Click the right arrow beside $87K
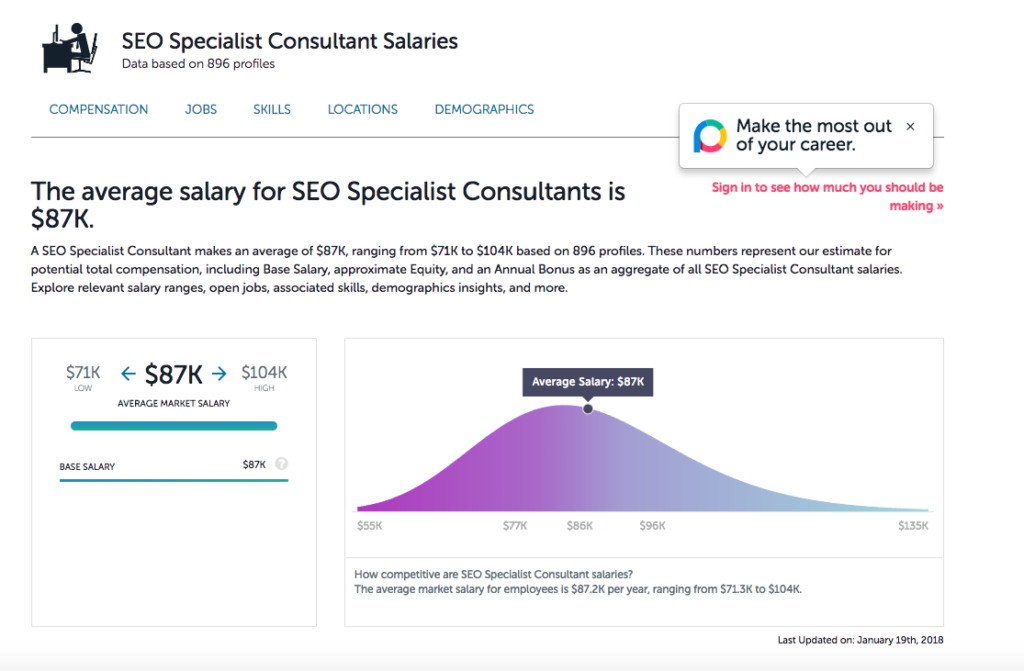The width and height of the screenshot is (1024, 671). coord(220,374)
